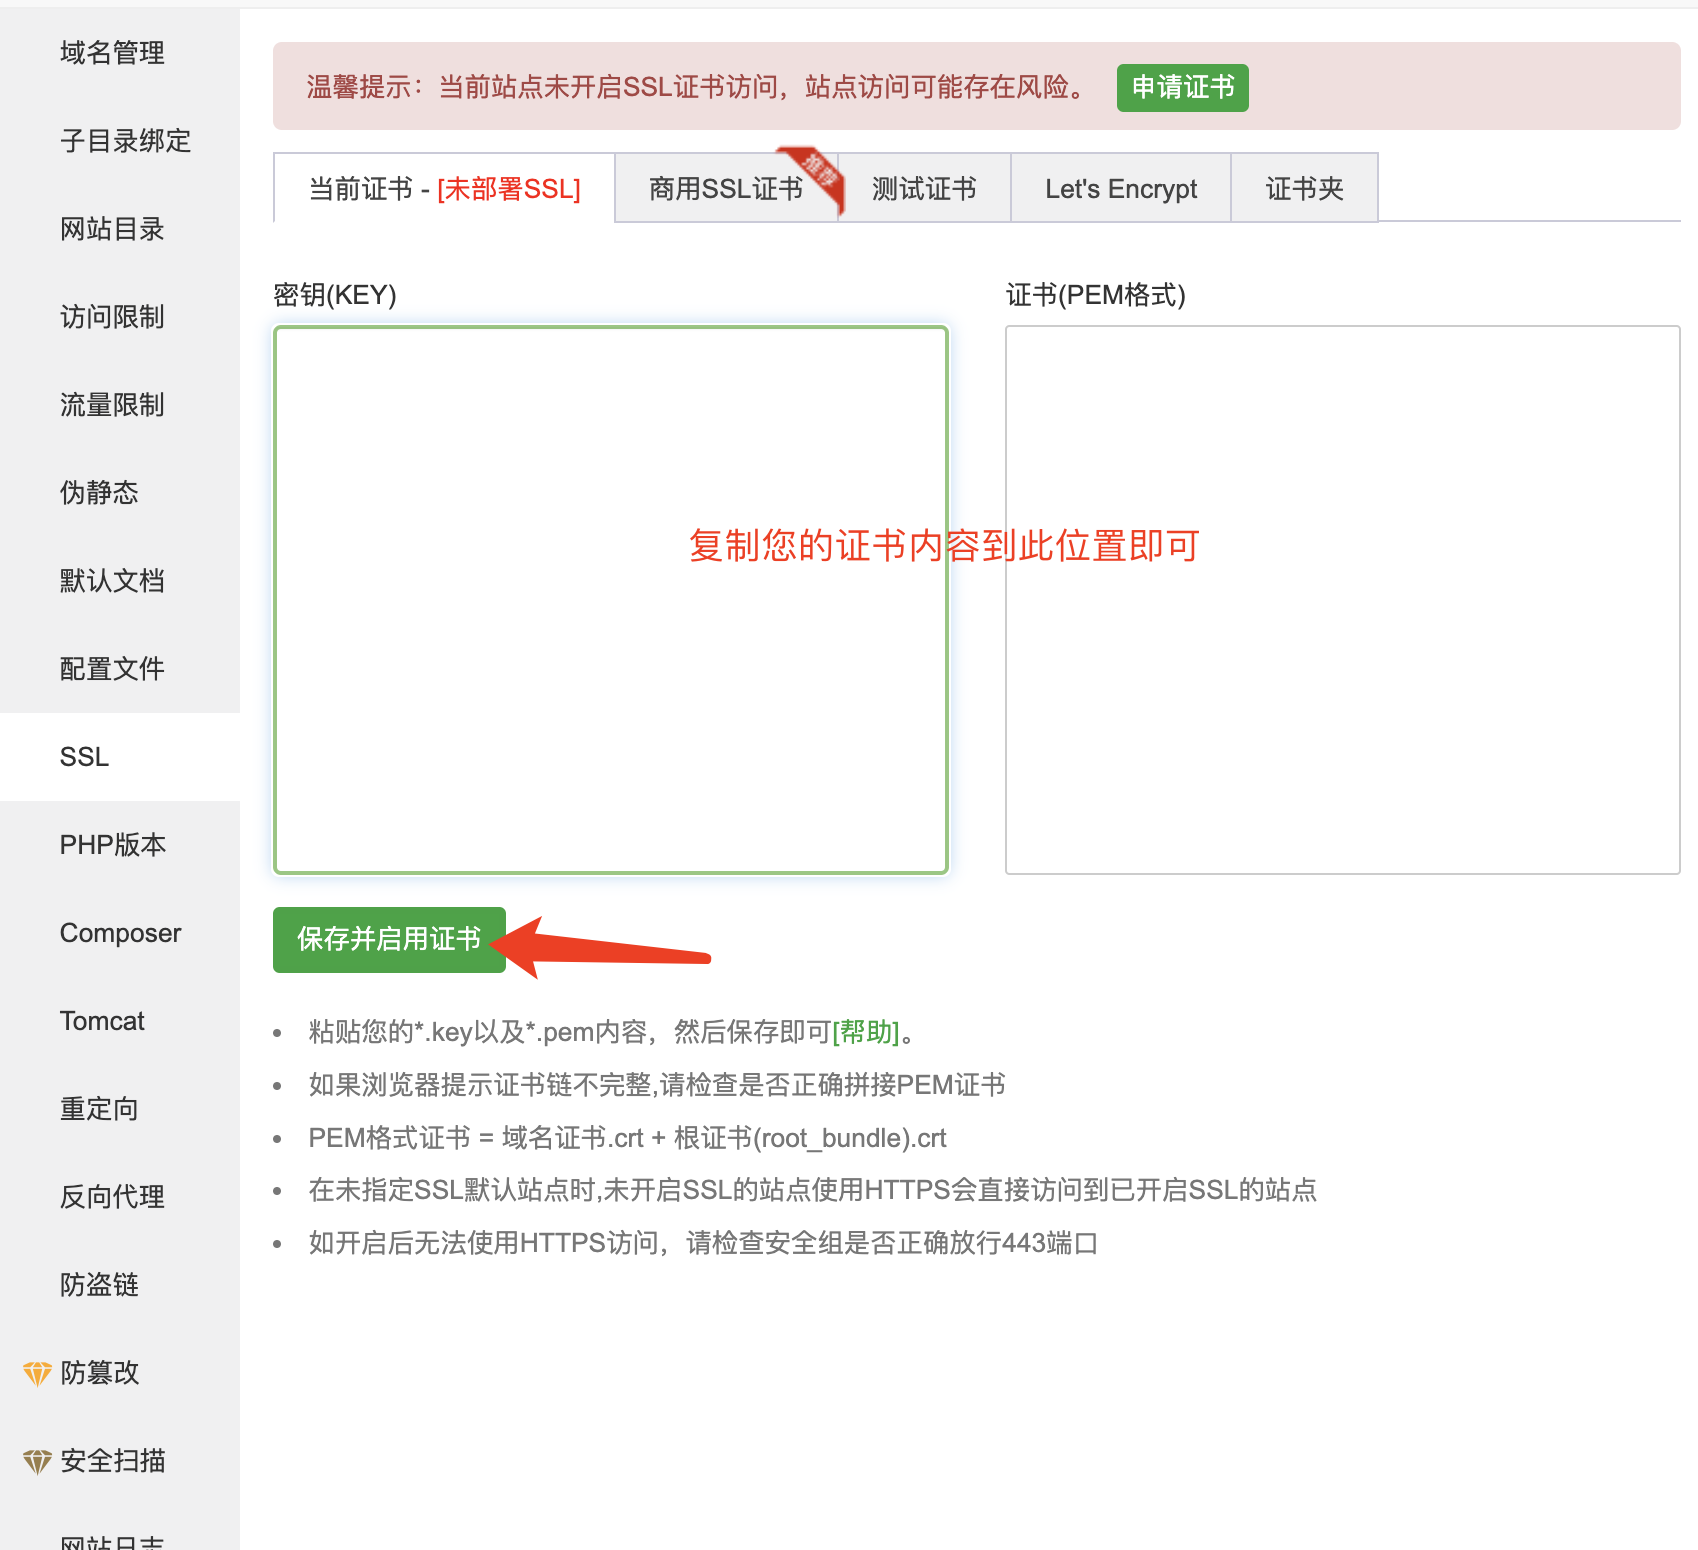Open the PHP版本 sidebar section

click(112, 844)
